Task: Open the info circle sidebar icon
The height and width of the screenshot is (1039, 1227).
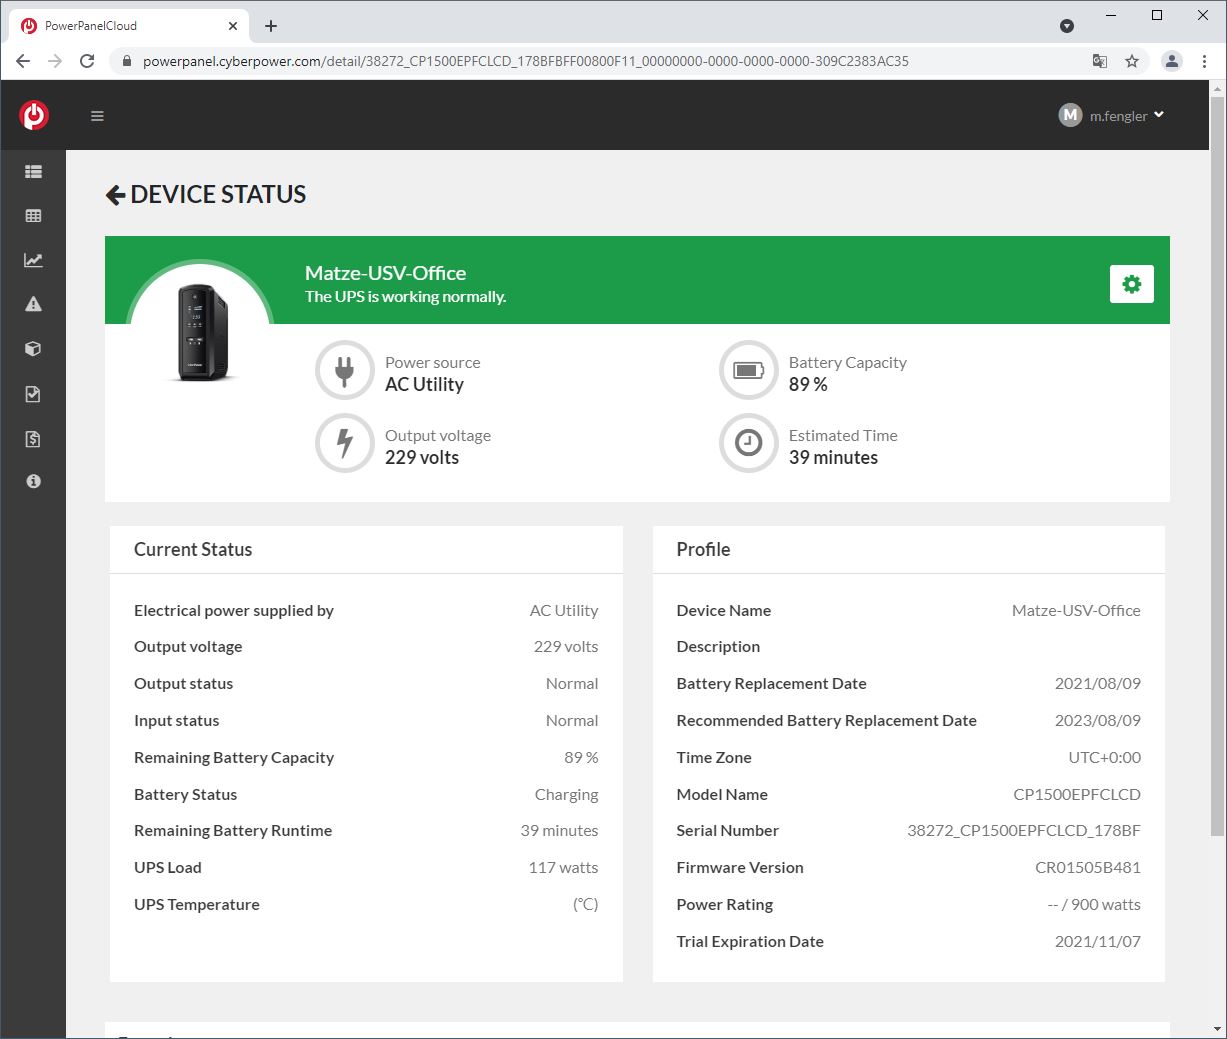Action: coord(33,481)
